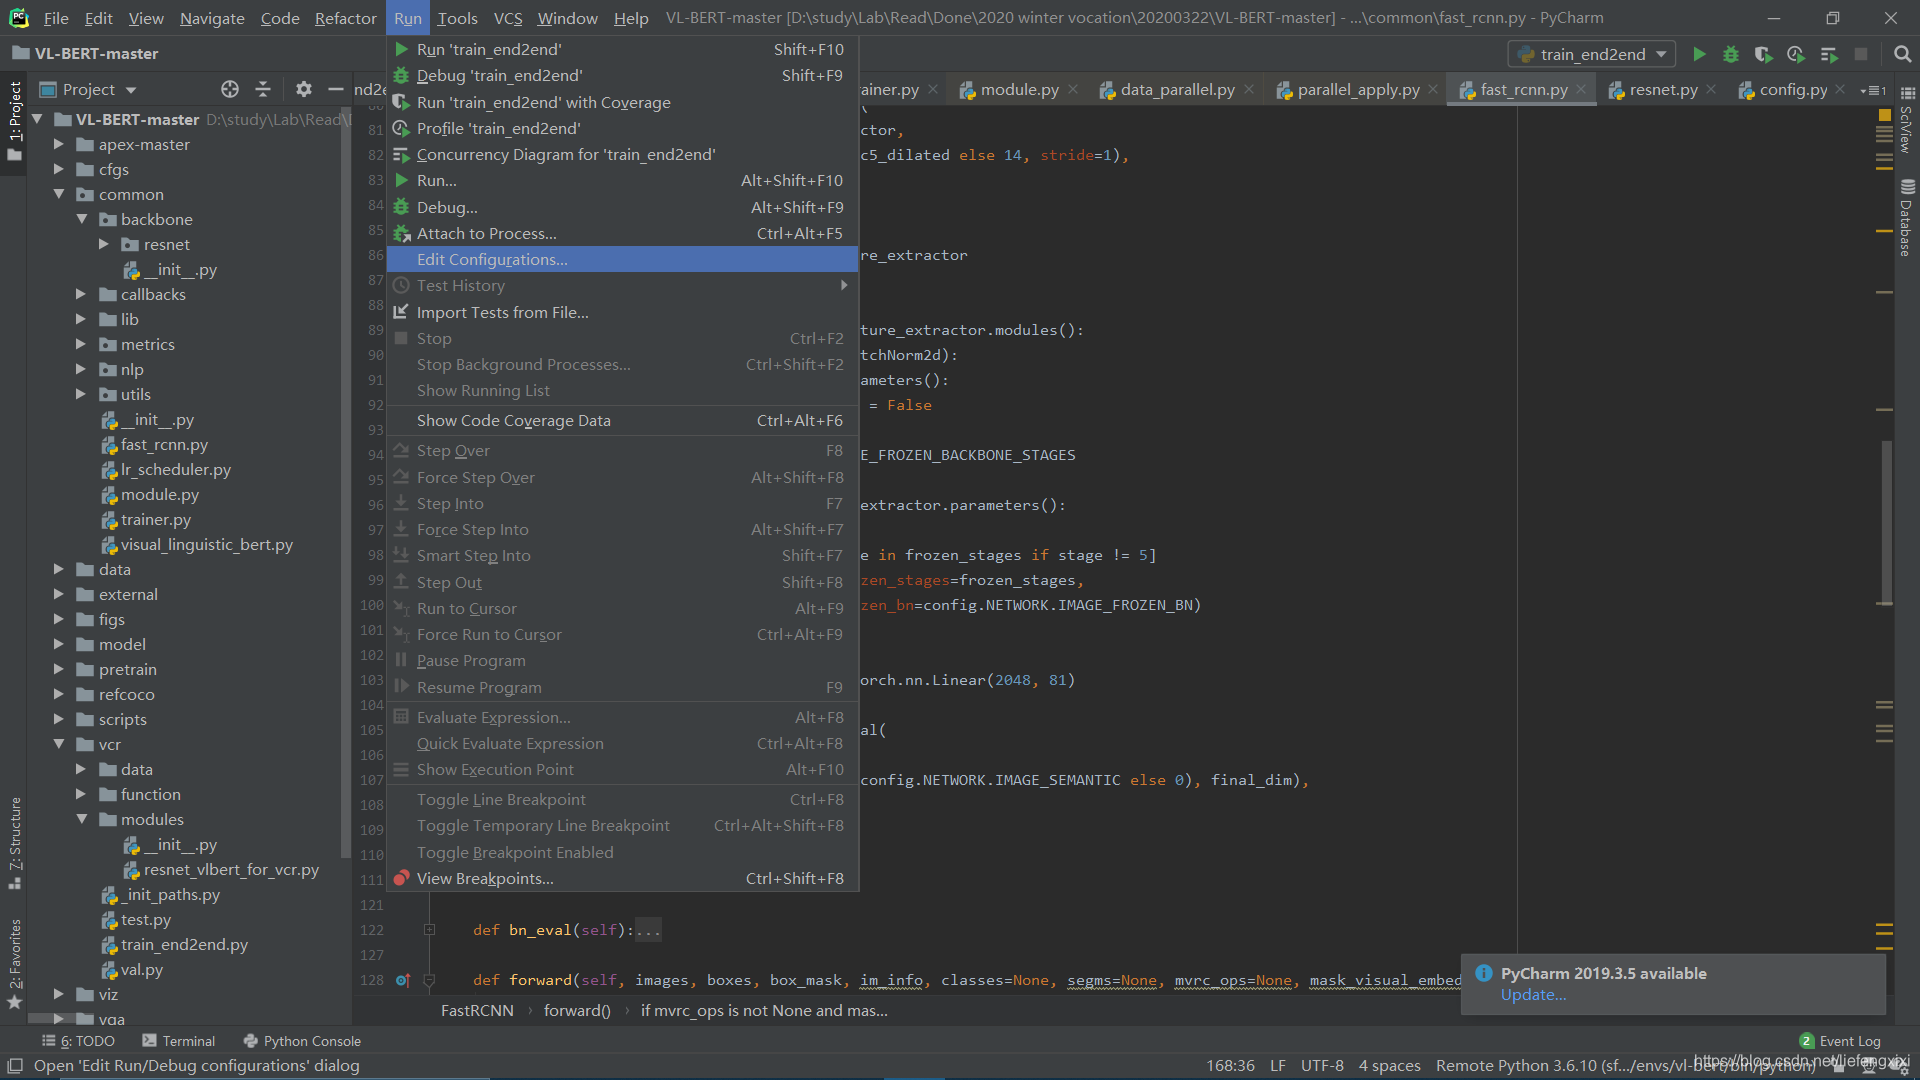Open the Terminal tool window

coord(178,1041)
